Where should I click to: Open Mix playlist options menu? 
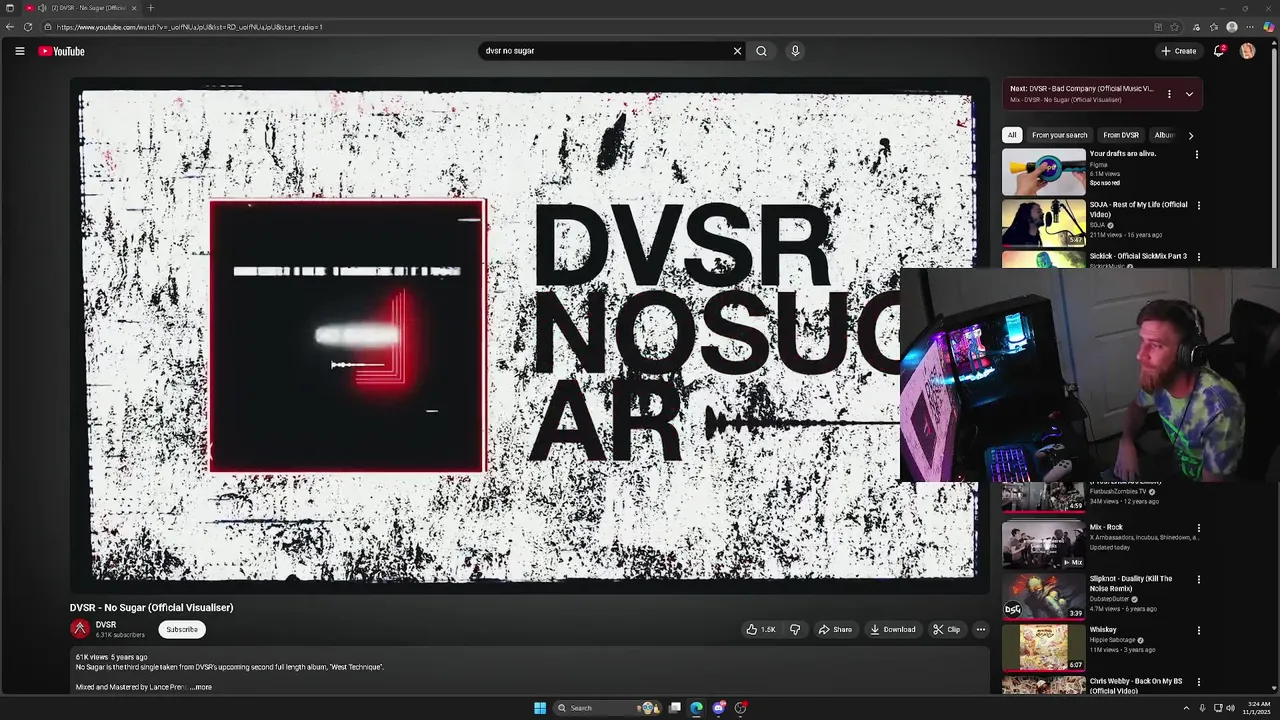tap(1169, 94)
